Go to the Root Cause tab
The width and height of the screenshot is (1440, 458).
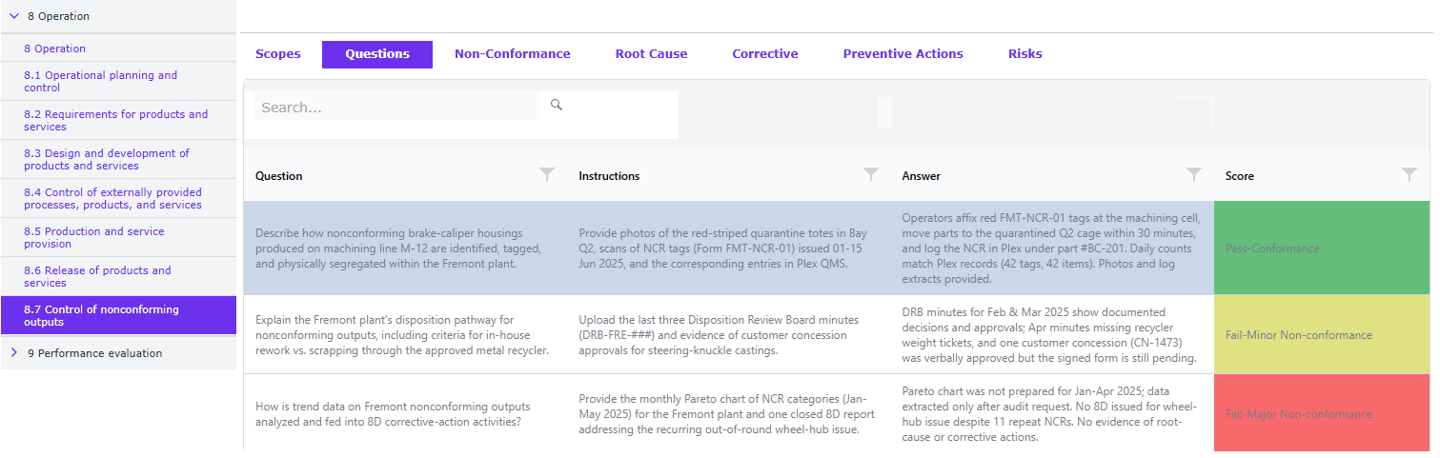click(x=651, y=54)
